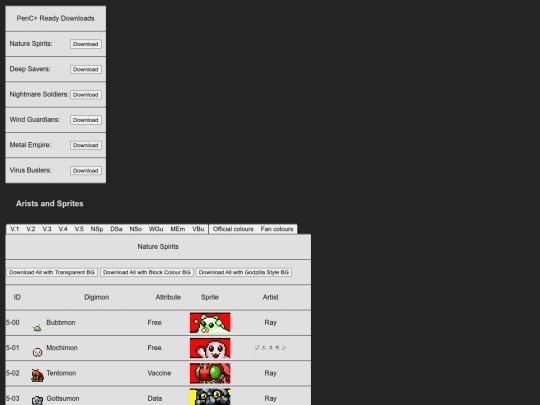Download All with Block Colour BG
The image size is (540, 405).
click(x=147, y=272)
